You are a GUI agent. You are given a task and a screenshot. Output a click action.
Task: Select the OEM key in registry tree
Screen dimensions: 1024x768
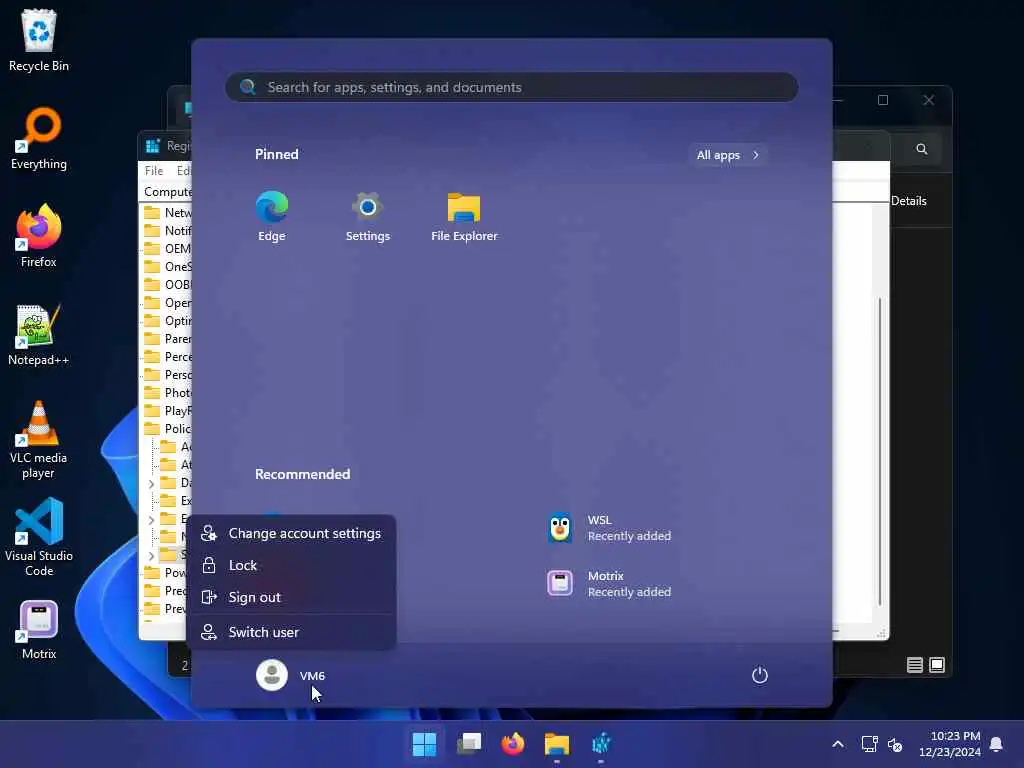coord(167,249)
